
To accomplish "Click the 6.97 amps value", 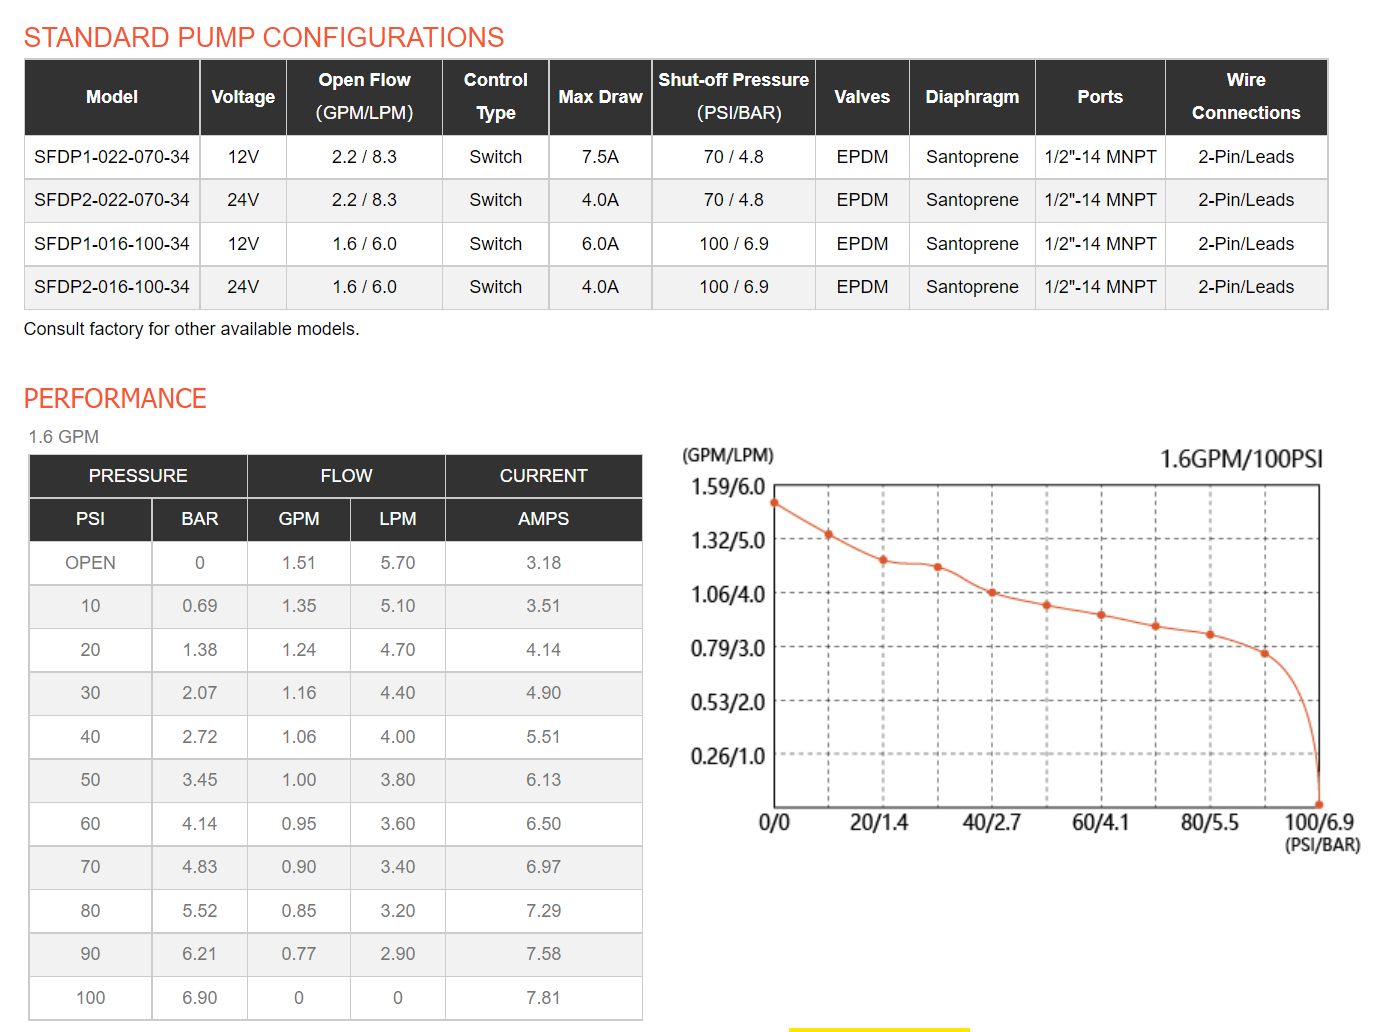I will point(544,867).
